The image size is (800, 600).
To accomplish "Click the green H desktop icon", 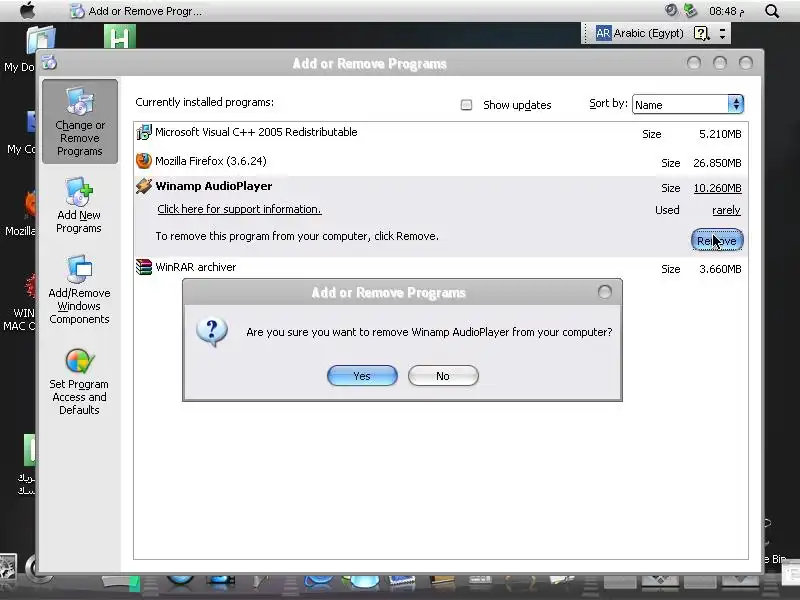I will [120, 37].
